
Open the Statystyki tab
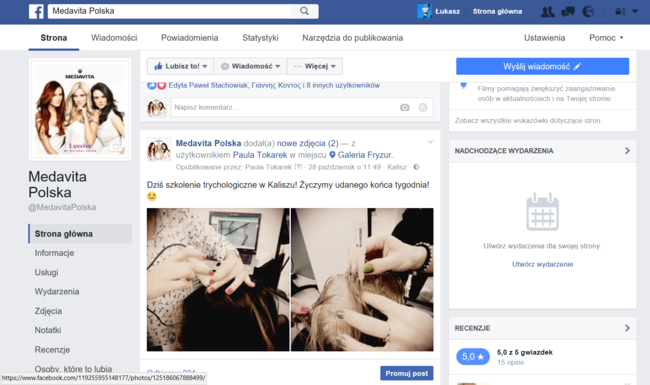[x=260, y=38]
